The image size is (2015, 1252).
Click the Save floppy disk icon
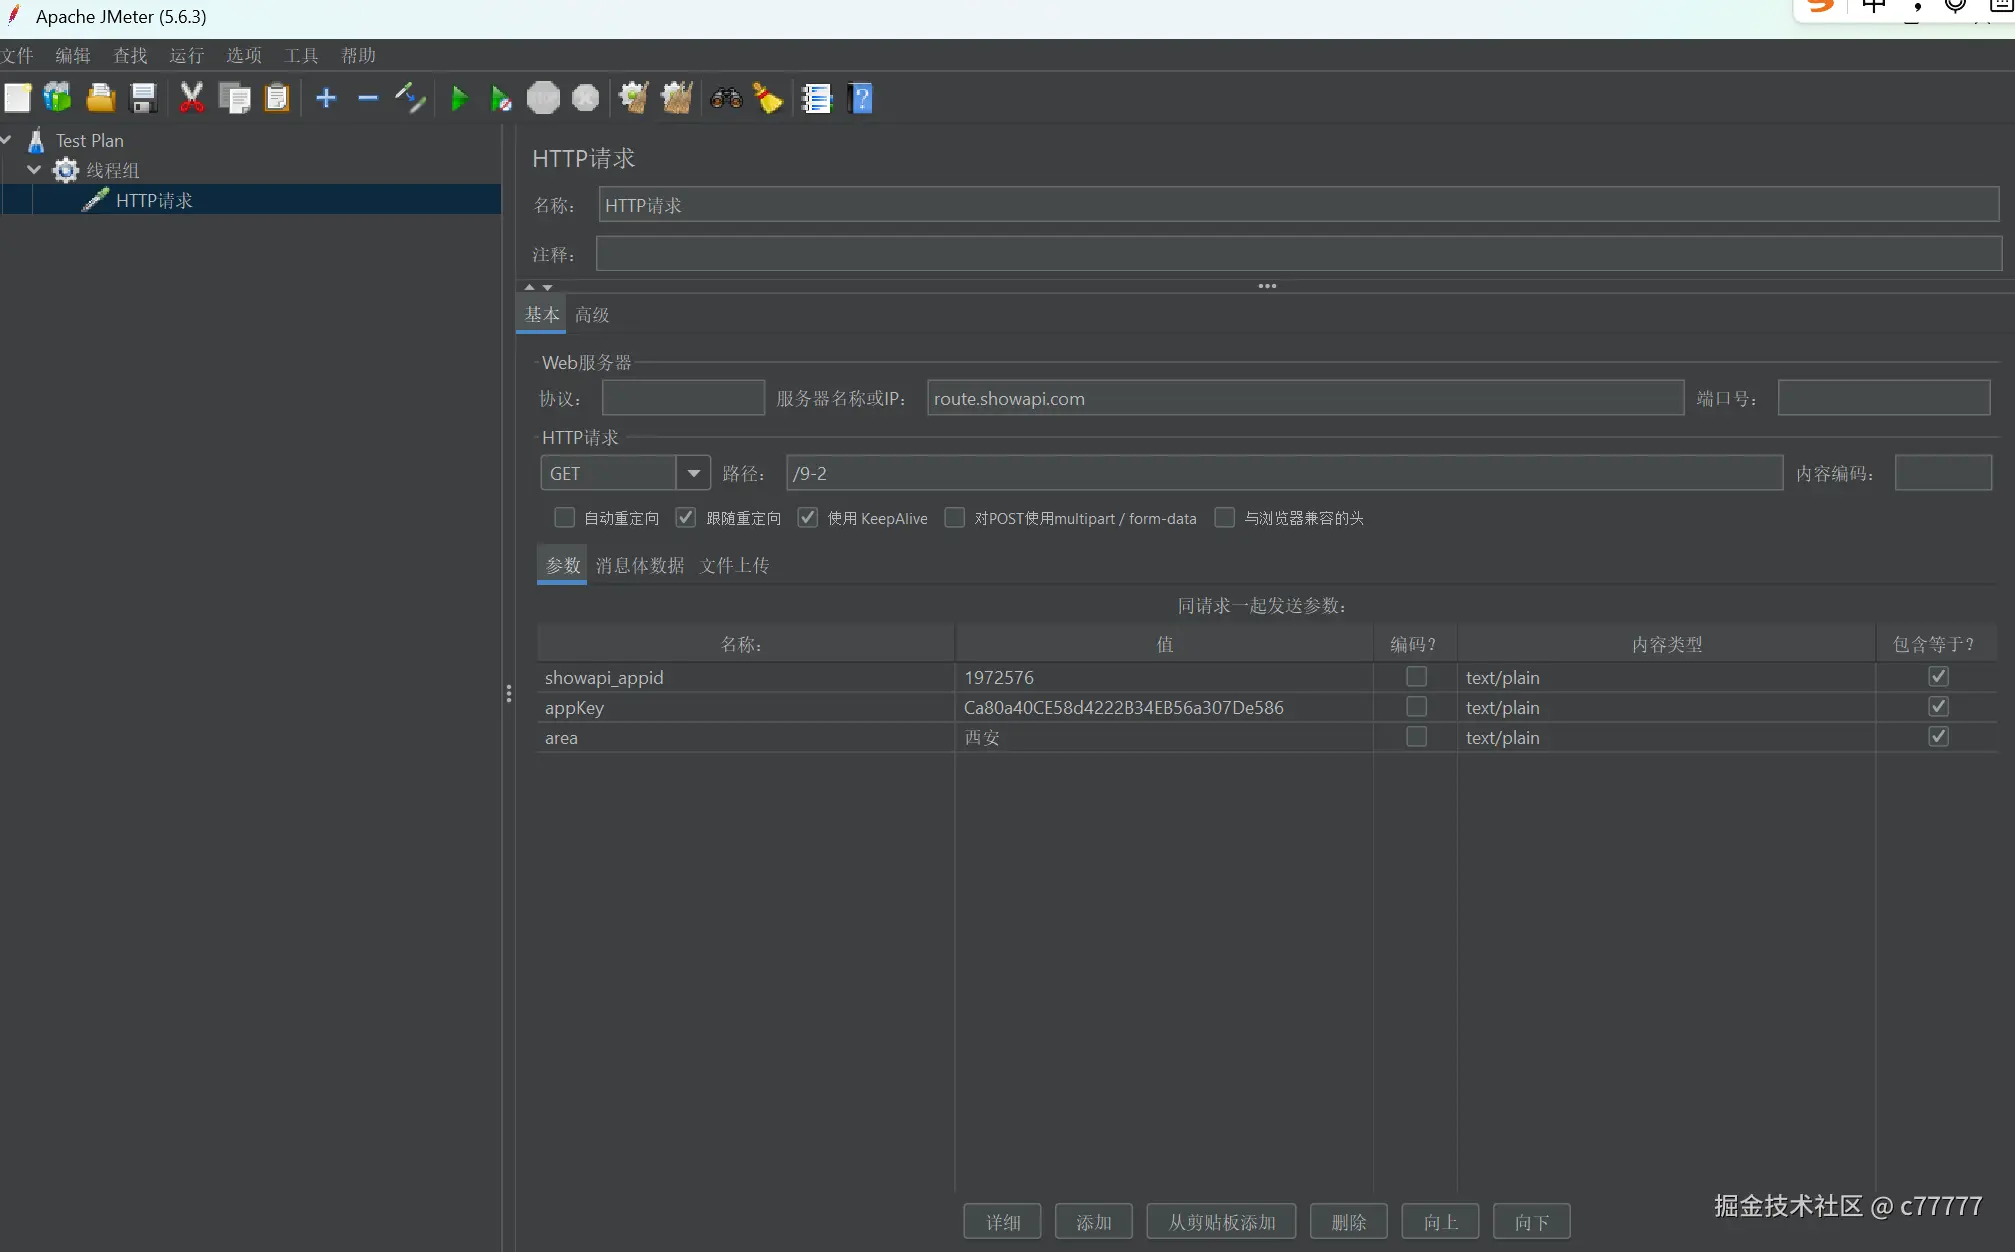pyautogui.click(x=144, y=98)
